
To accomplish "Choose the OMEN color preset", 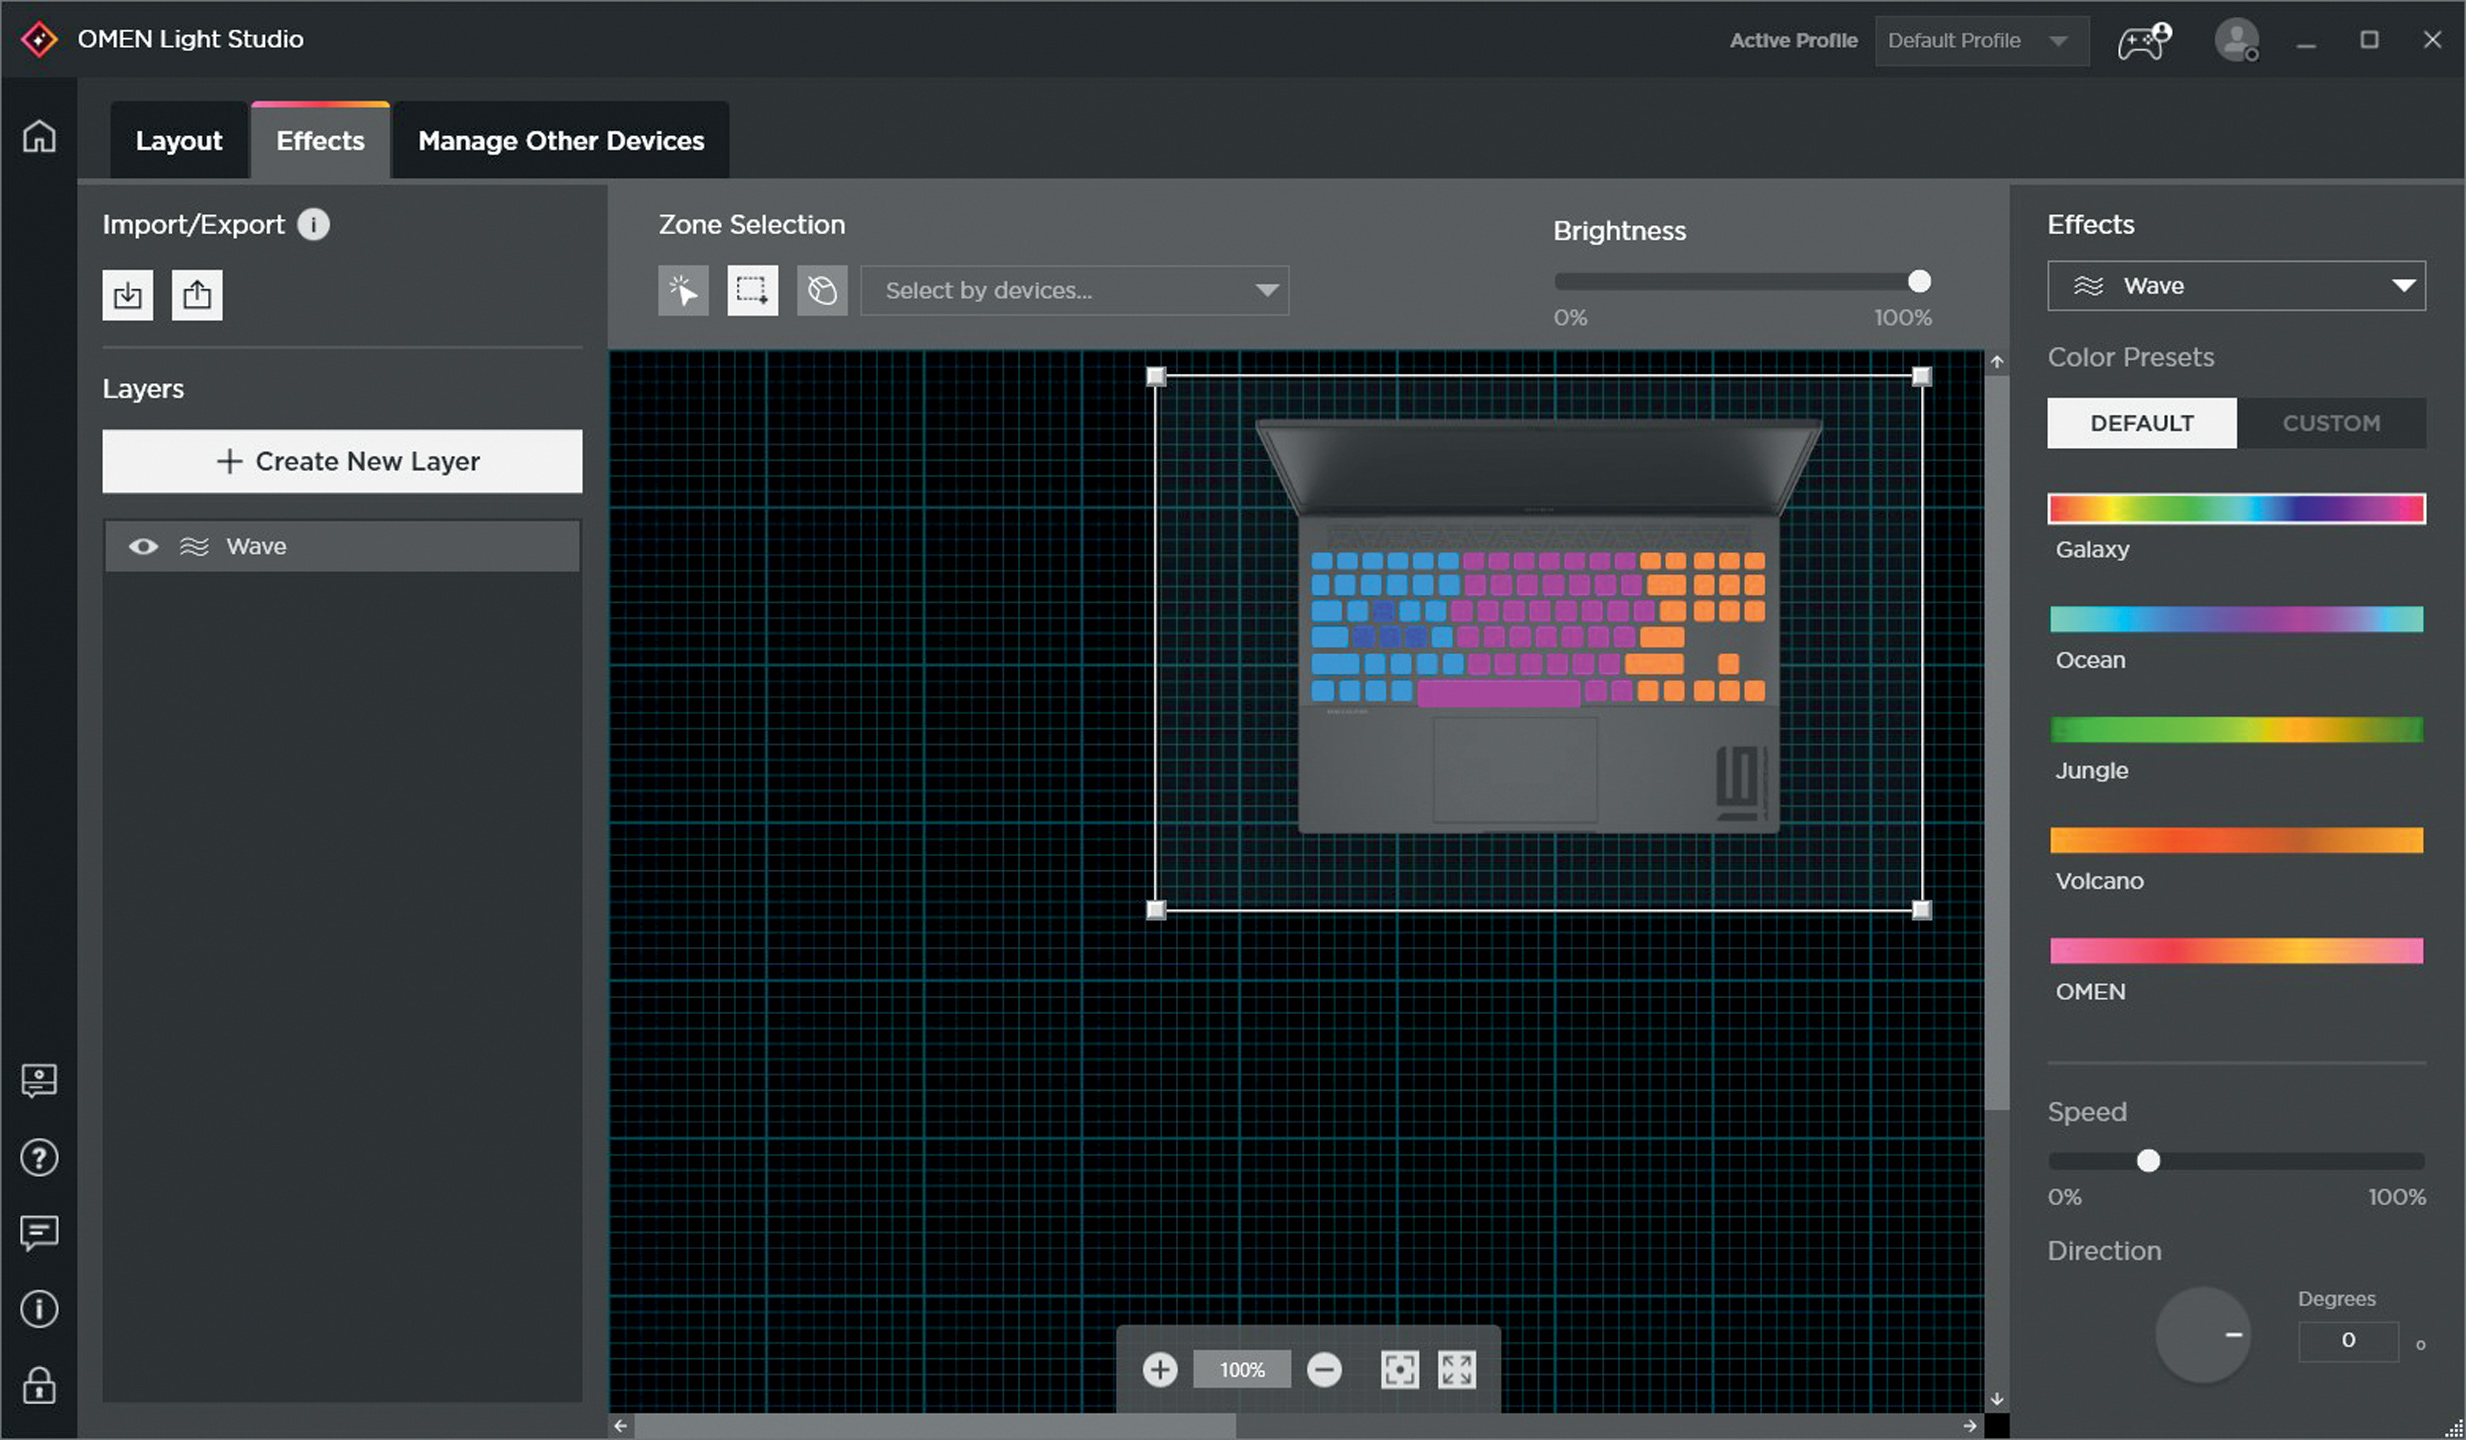I will 2236,951.
